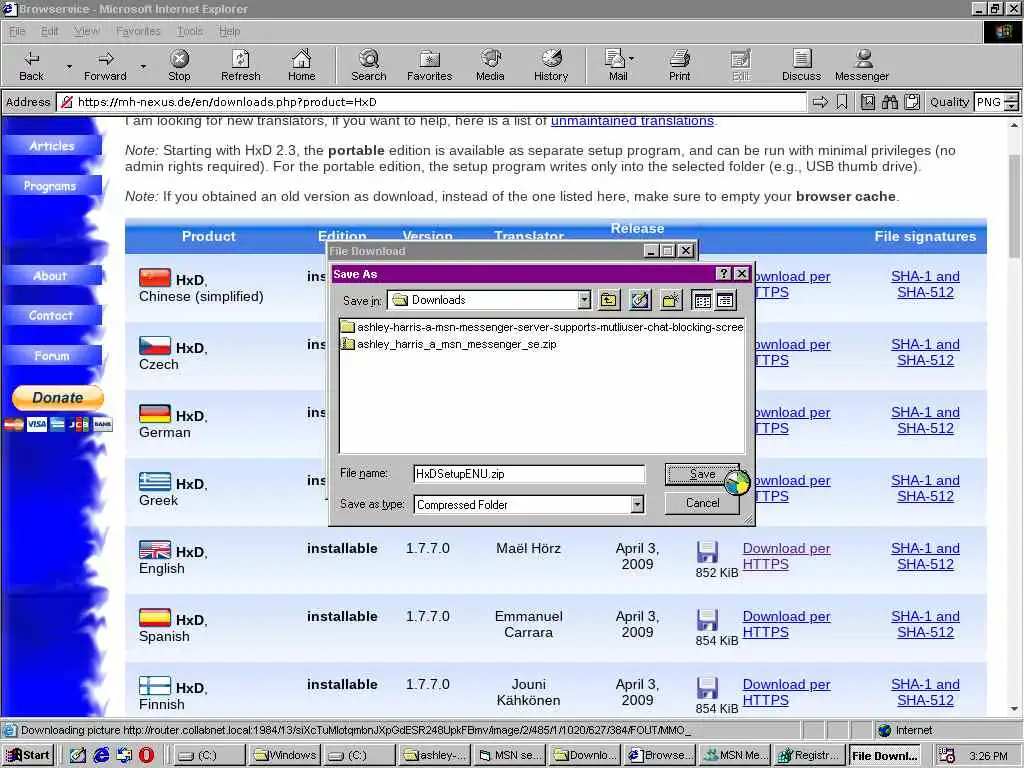Viewport: 1024px width, 768px height.
Task: Click the Finnish flag icon
Action: pos(155,686)
